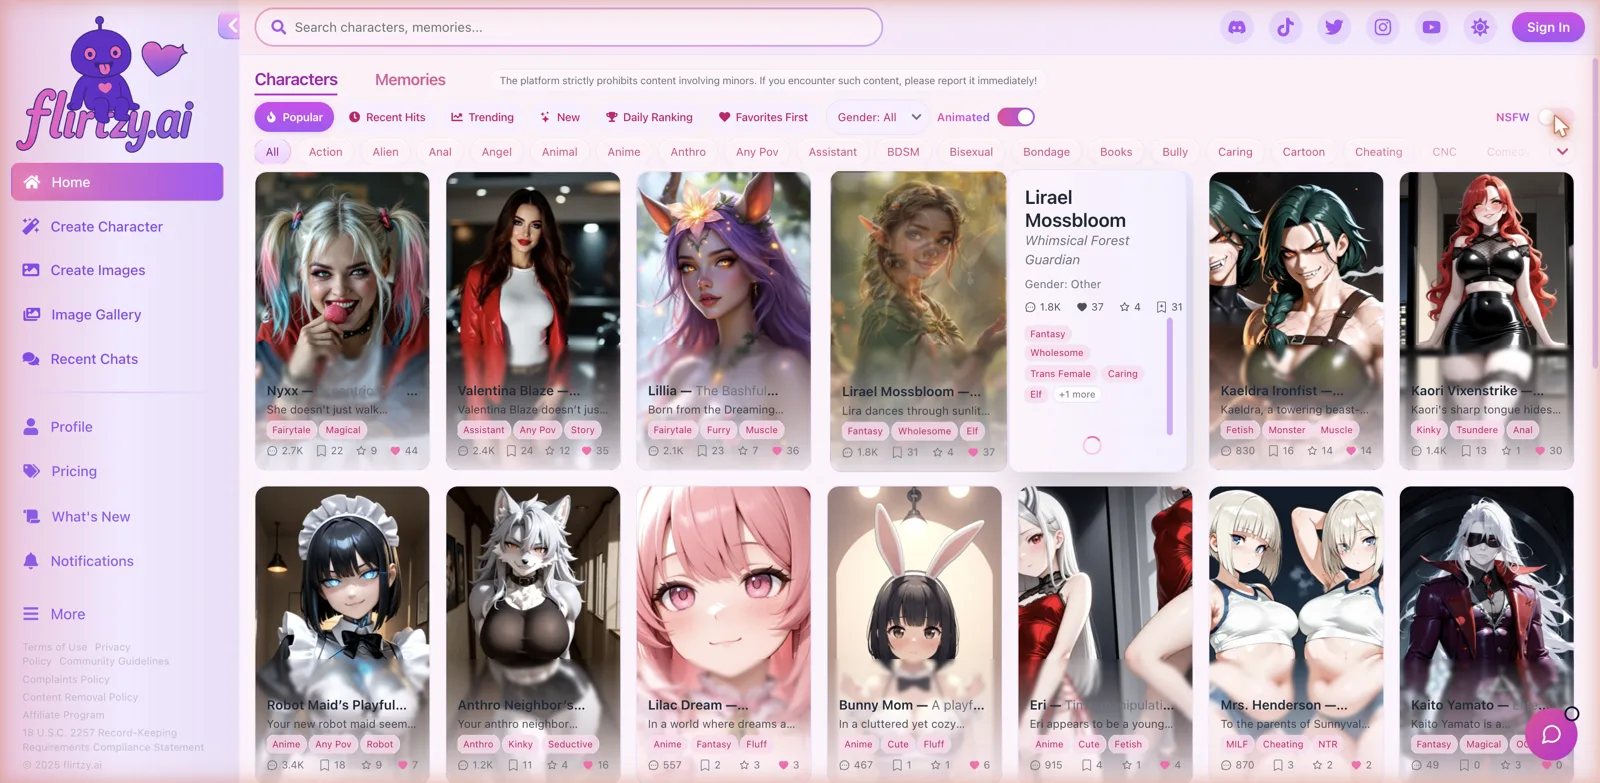1600x783 pixels.
Task: Click the What's New icon
Action: click(x=32, y=516)
